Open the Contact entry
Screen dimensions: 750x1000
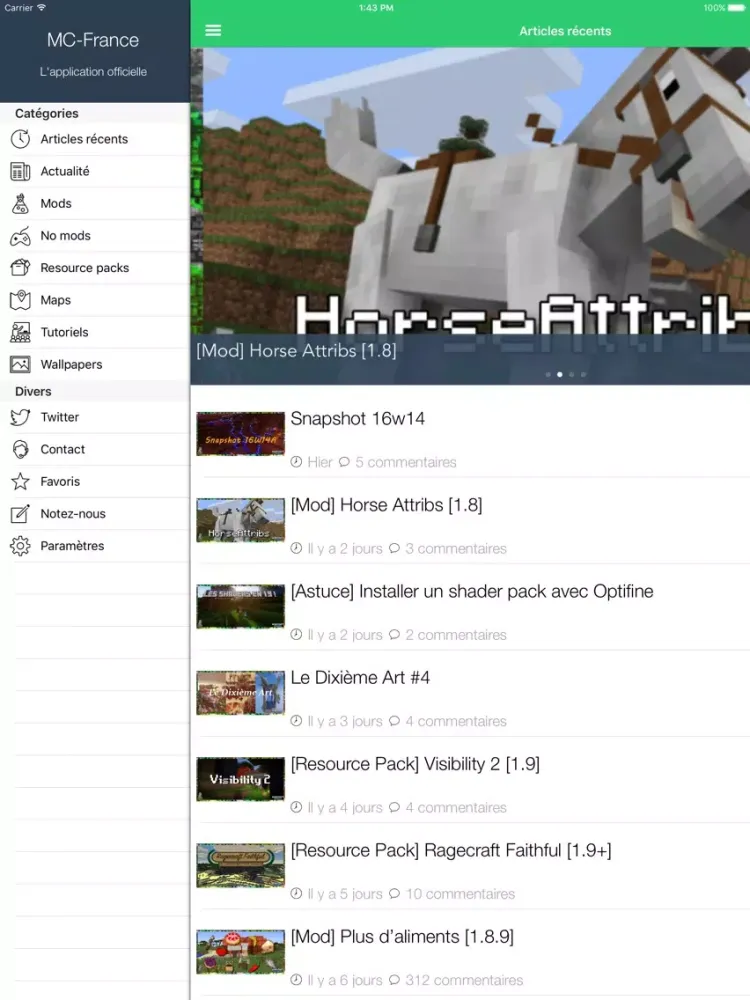[x=62, y=449]
